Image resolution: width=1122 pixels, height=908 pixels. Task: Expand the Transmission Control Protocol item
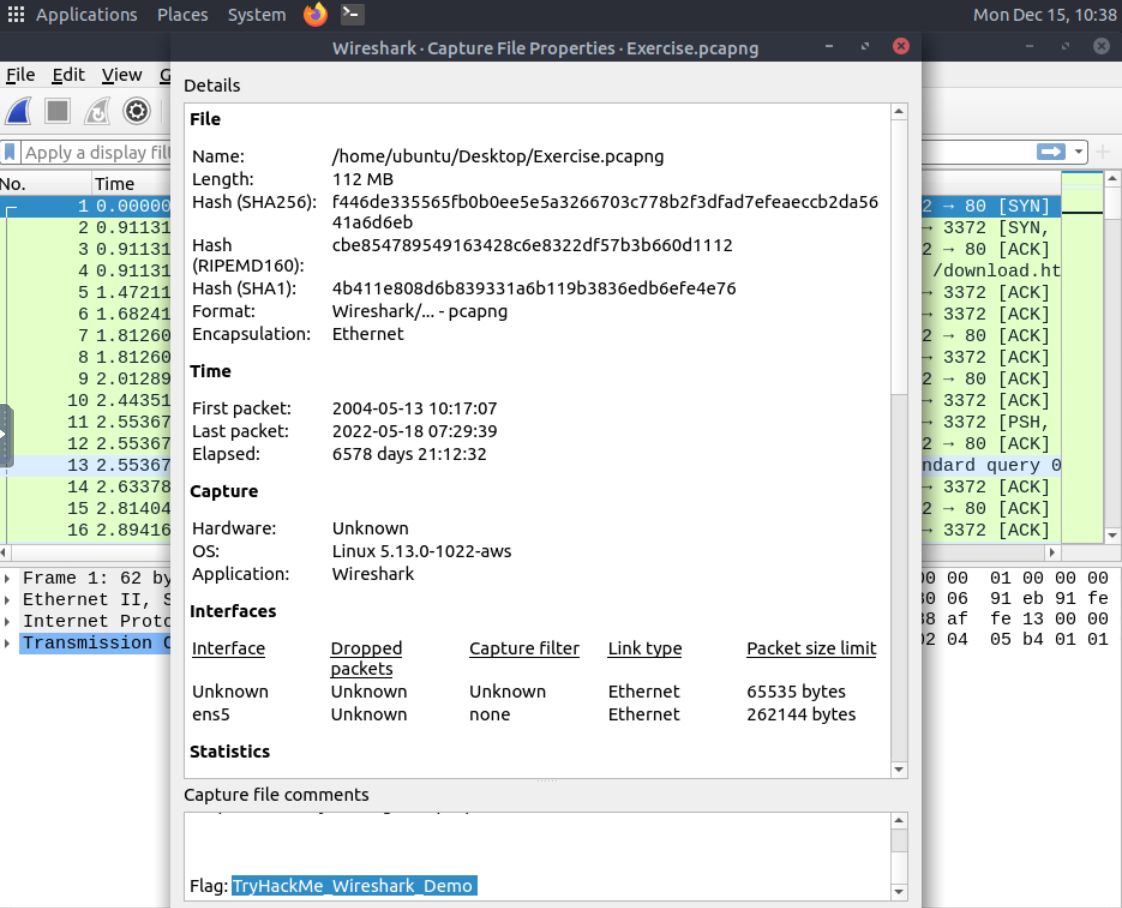click(x=9, y=643)
